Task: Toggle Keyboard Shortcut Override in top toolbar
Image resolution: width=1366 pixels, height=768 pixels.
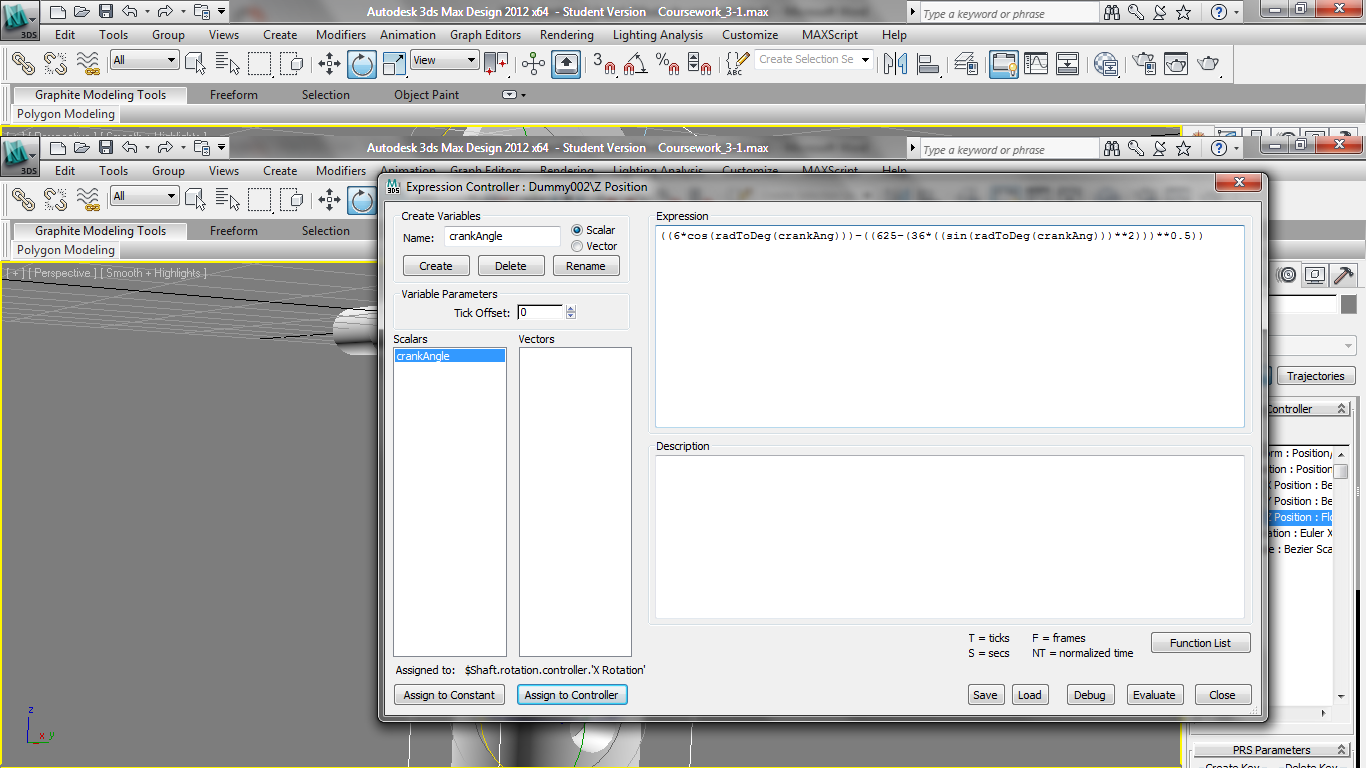Action: [566, 64]
